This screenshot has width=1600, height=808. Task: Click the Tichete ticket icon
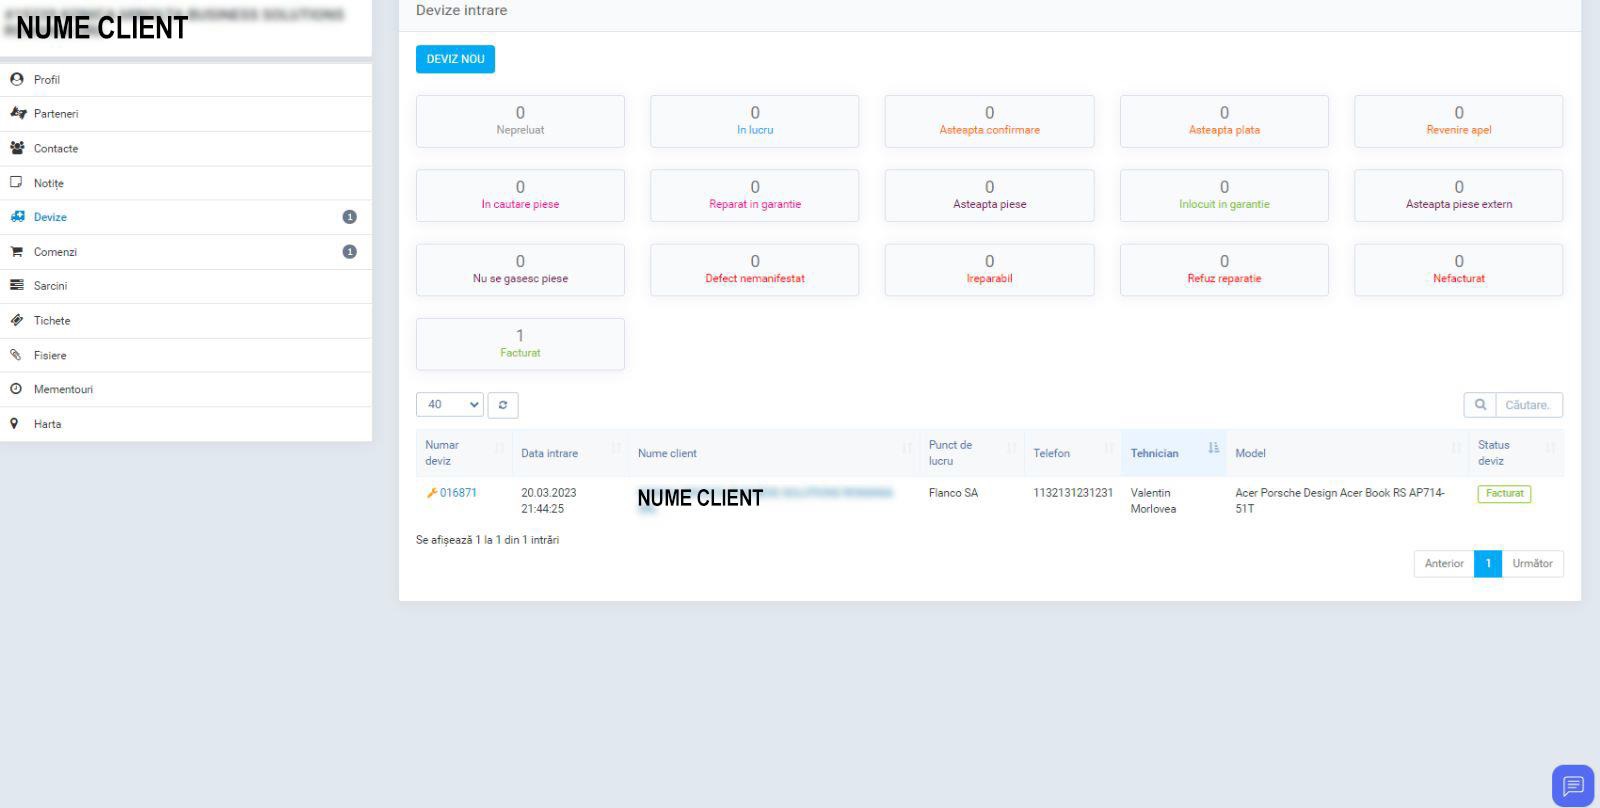(16, 321)
